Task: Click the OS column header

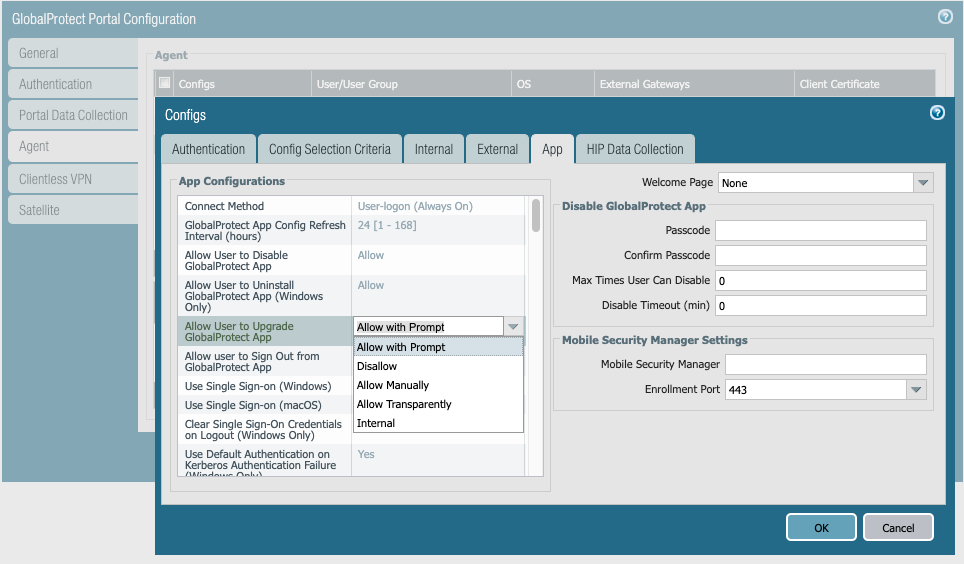Action: click(x=553, y=84)
